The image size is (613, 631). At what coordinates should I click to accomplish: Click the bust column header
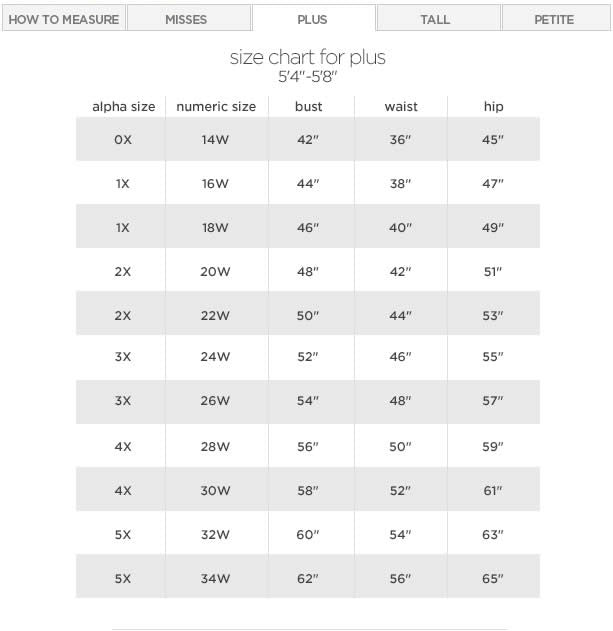coord(308,106)
